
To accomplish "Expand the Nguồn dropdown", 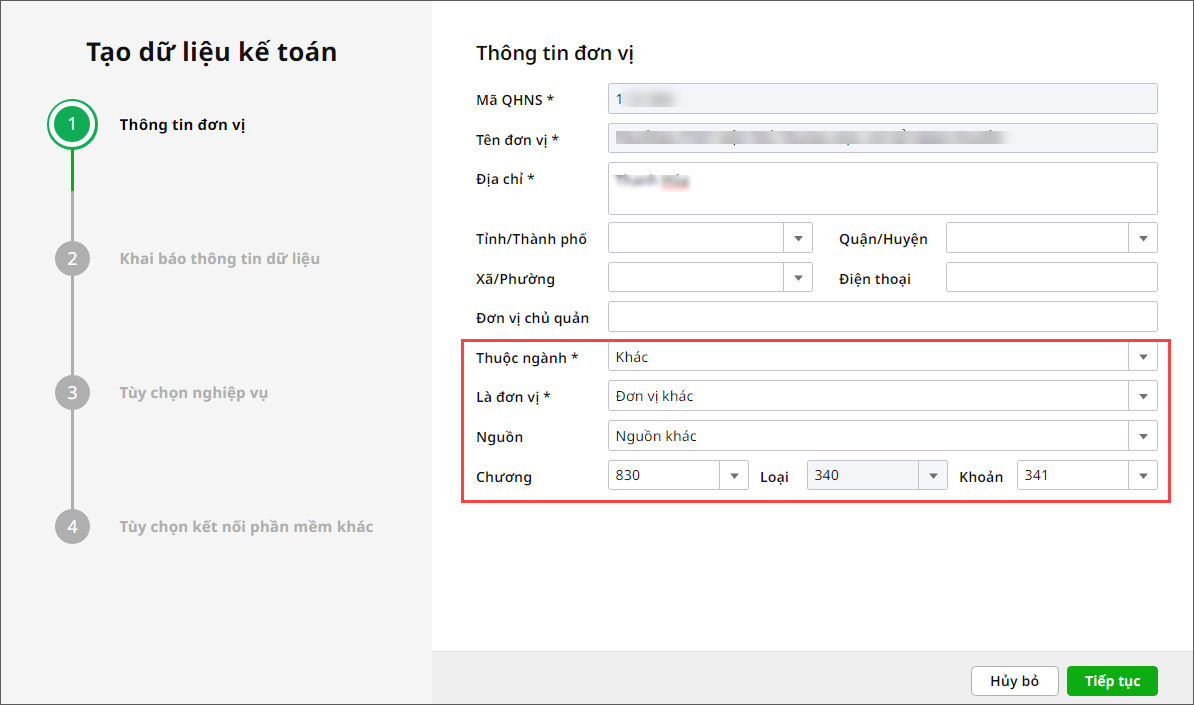I will point(1143,436).
